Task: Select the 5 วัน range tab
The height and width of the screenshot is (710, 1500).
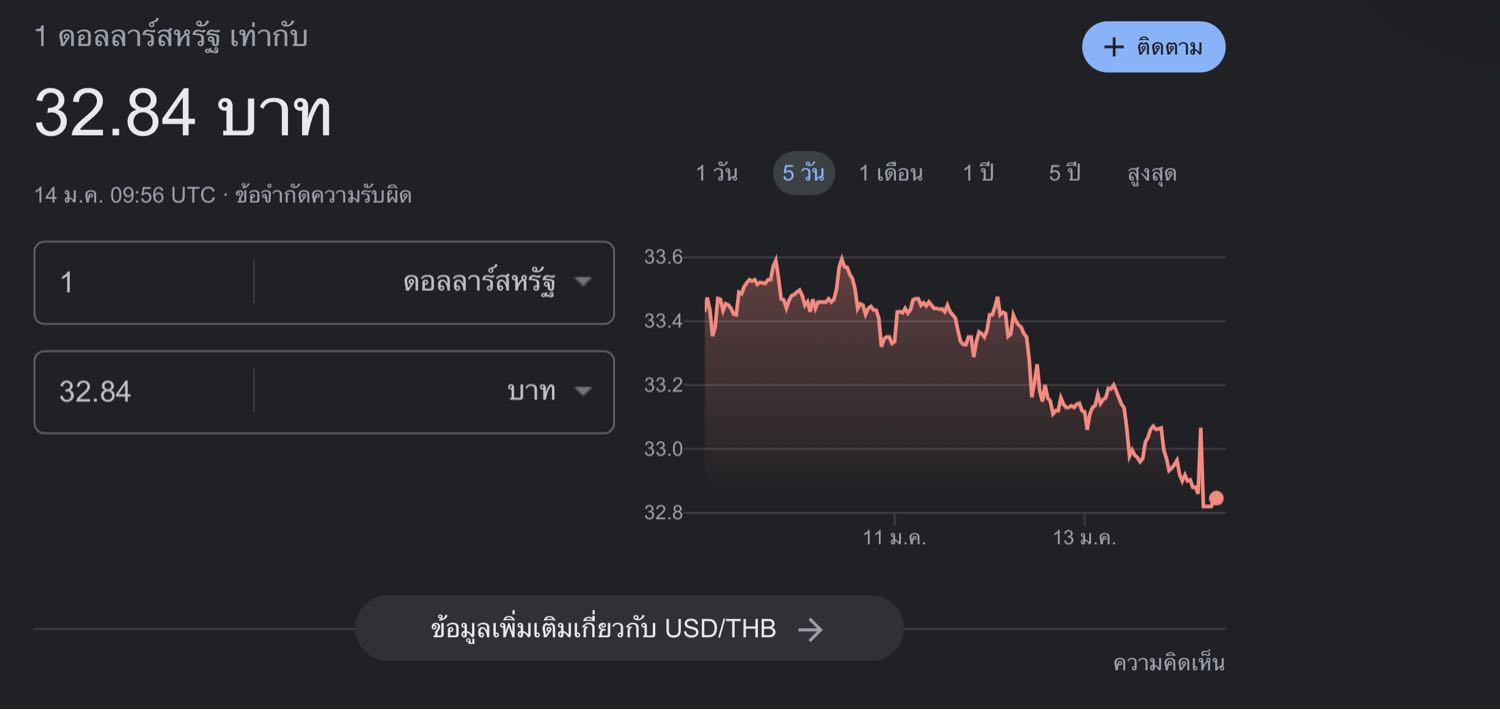Action: coord(803,173)
